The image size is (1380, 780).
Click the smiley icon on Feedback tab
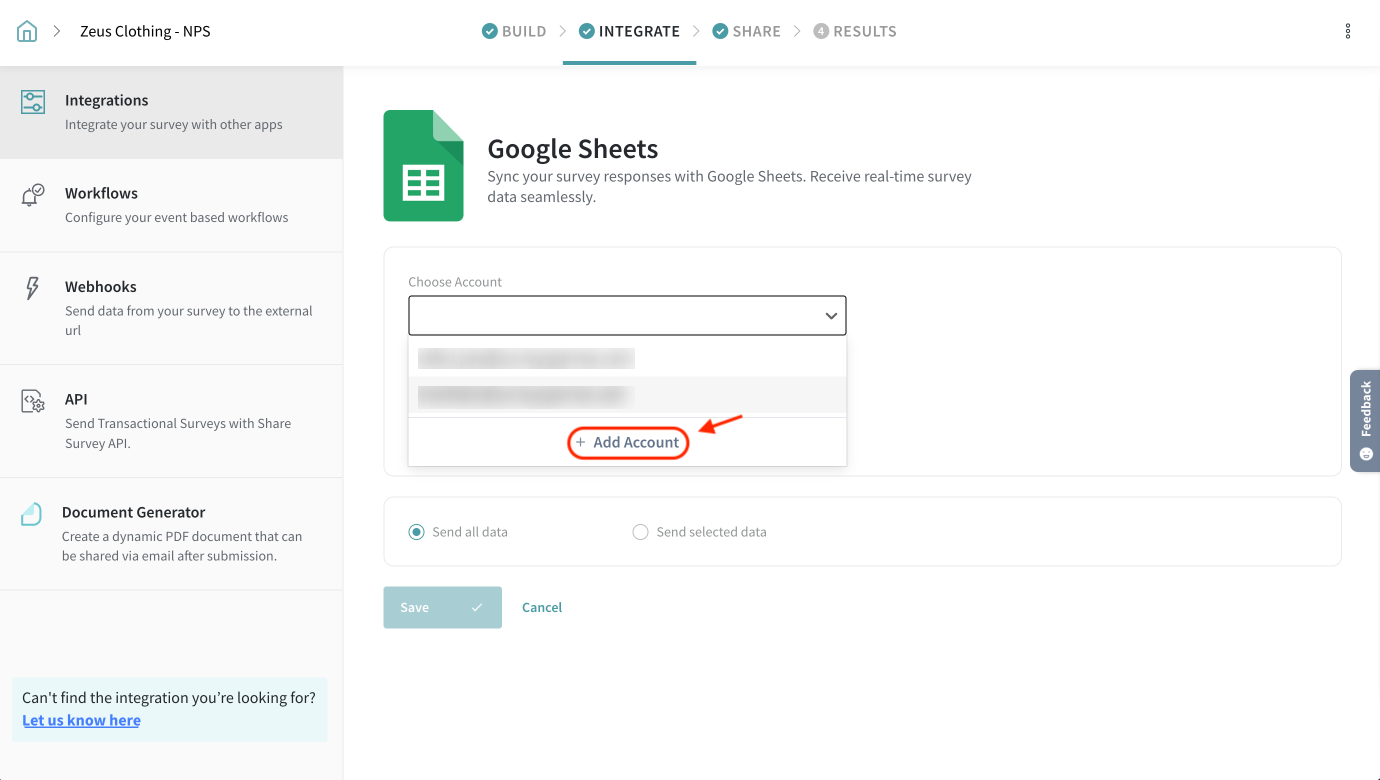pos(1366,453)
